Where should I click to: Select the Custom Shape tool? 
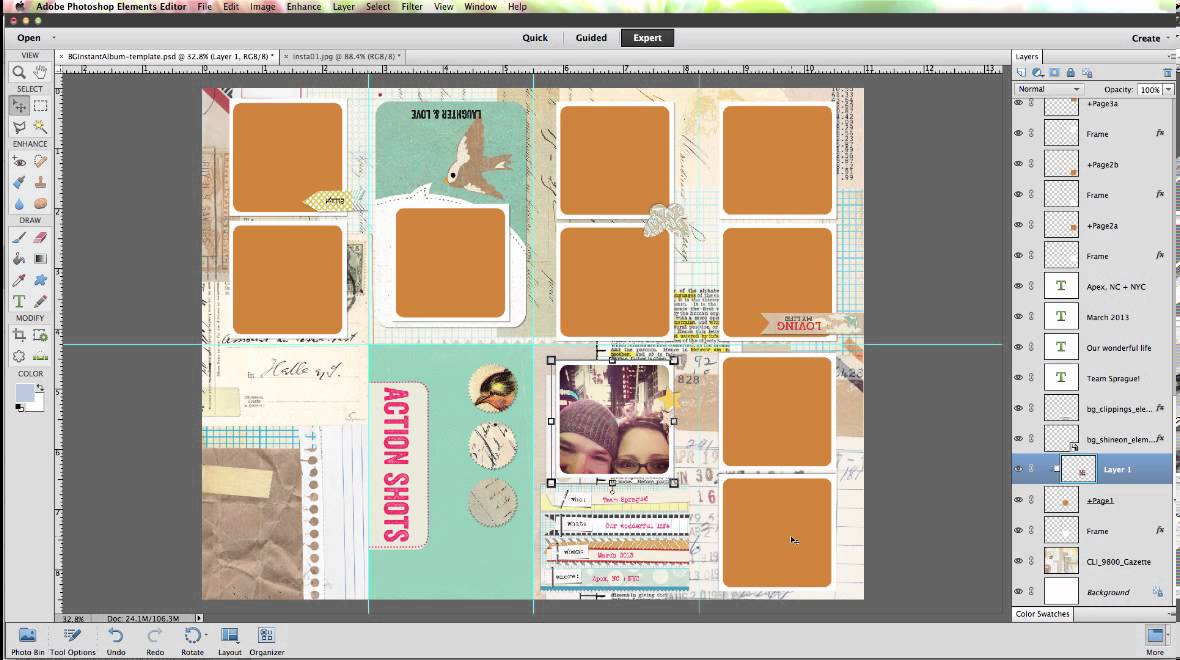pyautogui.click(x=40, y=280)
